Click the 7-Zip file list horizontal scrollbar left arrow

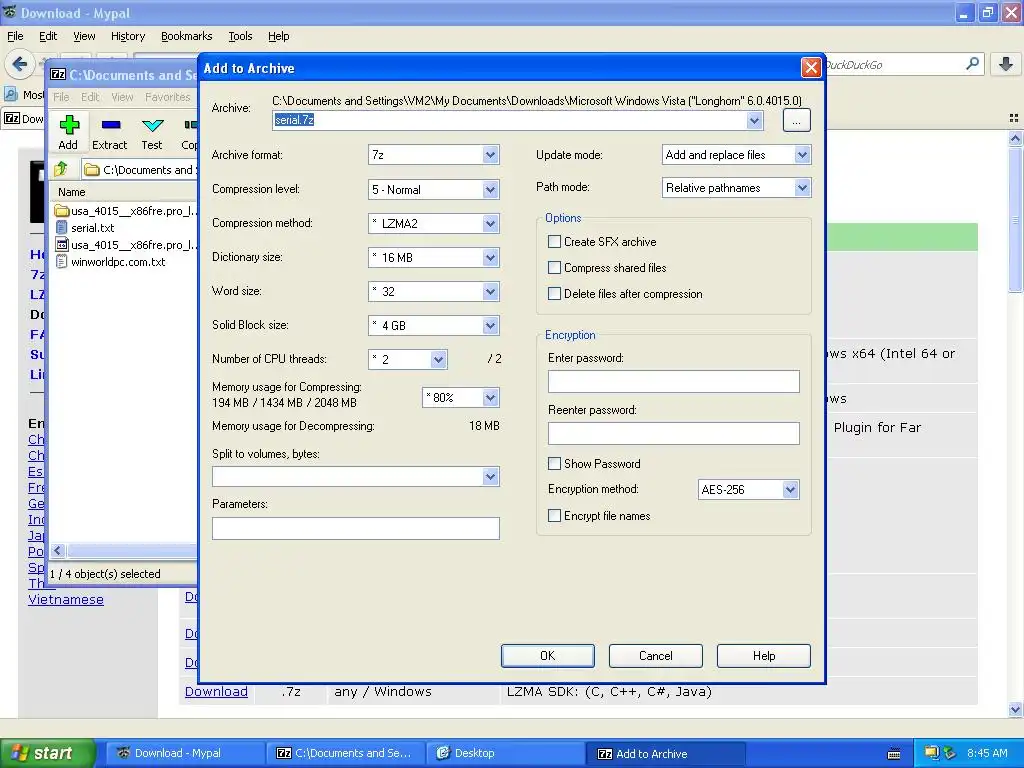click(x=57, y=551)
